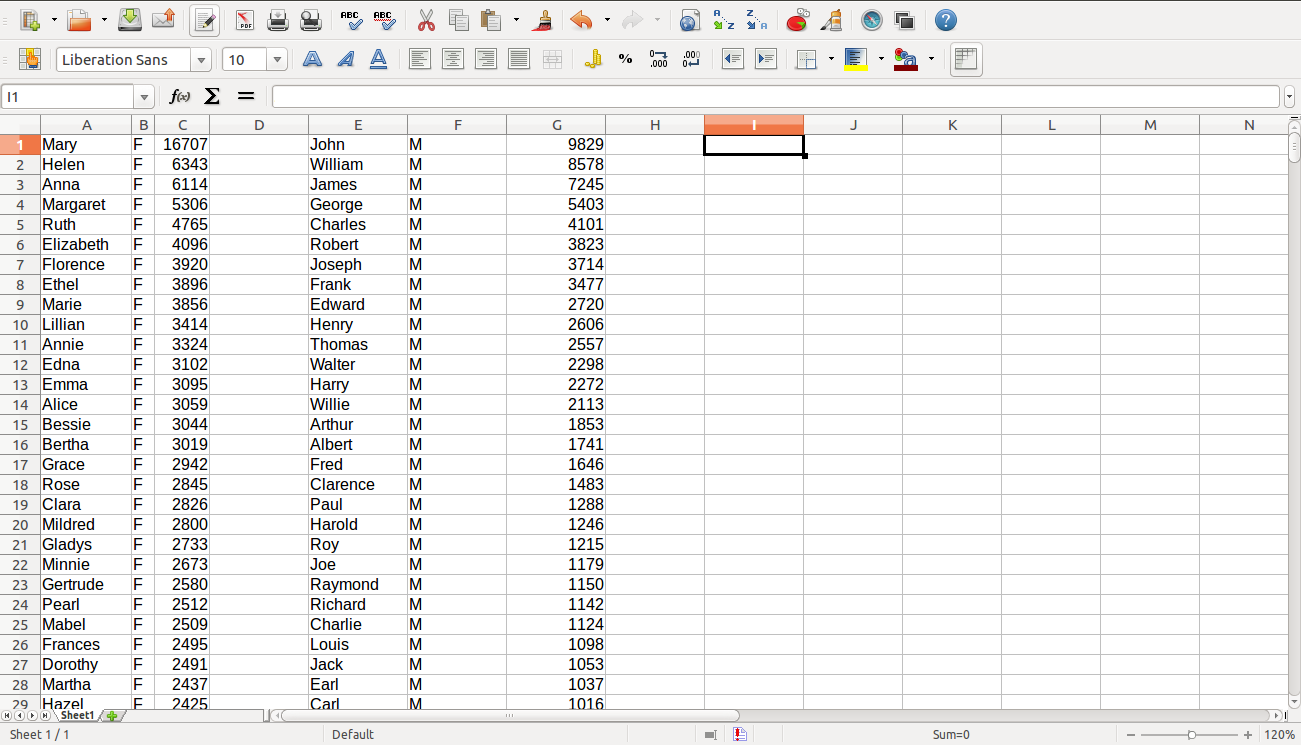1301x745 pixels.
Task: Toggle bold text formatting
Action: [x=313, y=59]
